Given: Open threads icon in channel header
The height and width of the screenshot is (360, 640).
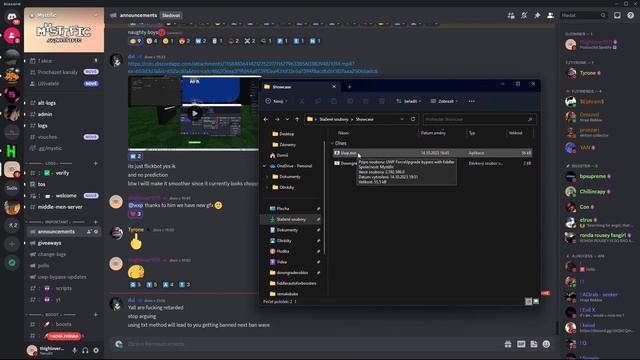Looking at the screenshot, I should tap(511, 16).
